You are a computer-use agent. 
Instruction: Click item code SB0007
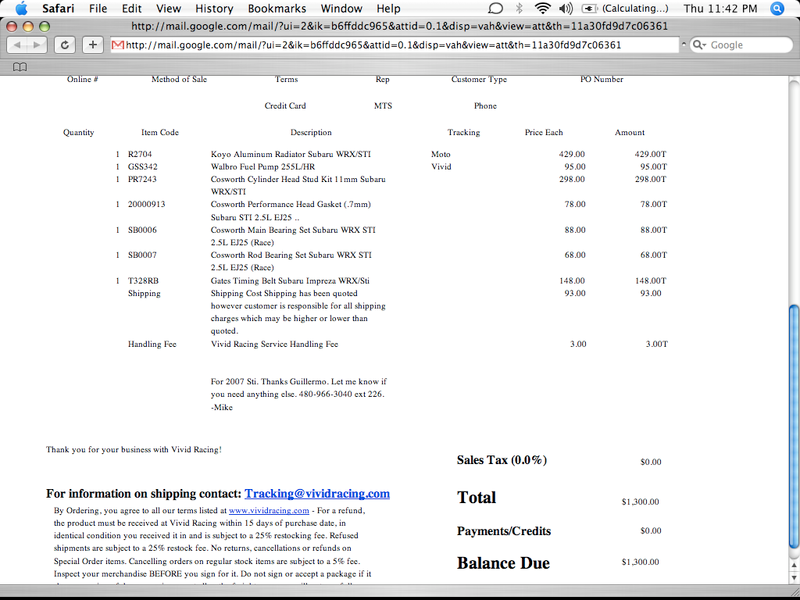pos(142,255)
